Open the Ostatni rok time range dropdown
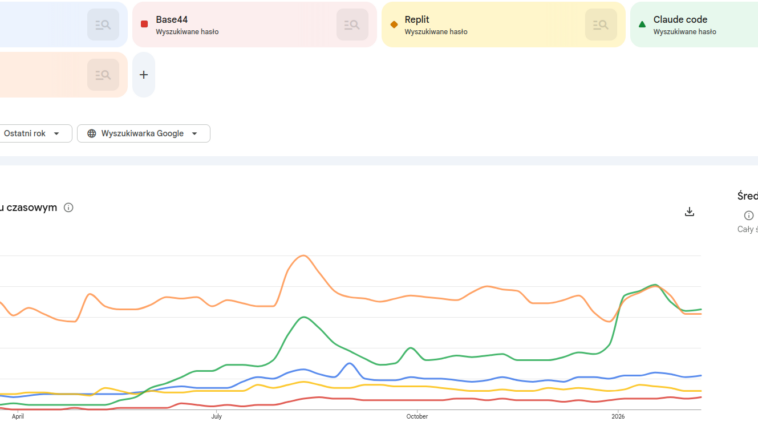Screen dimensions: 758x426 (x=37, y=133)
